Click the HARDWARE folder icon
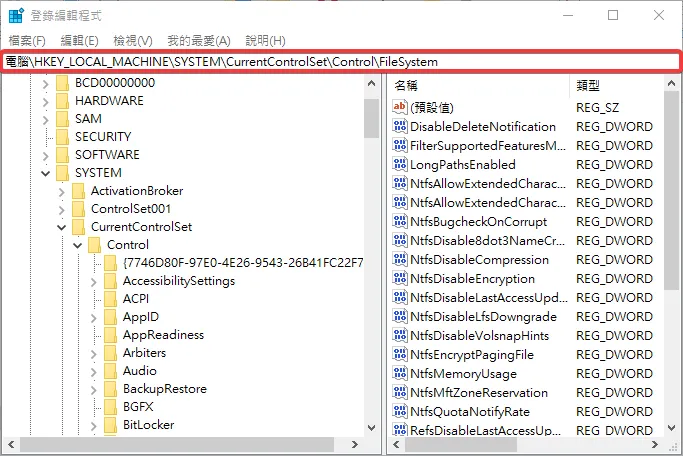The height and width of the screenshot is (456, 683). coord(63,101)
